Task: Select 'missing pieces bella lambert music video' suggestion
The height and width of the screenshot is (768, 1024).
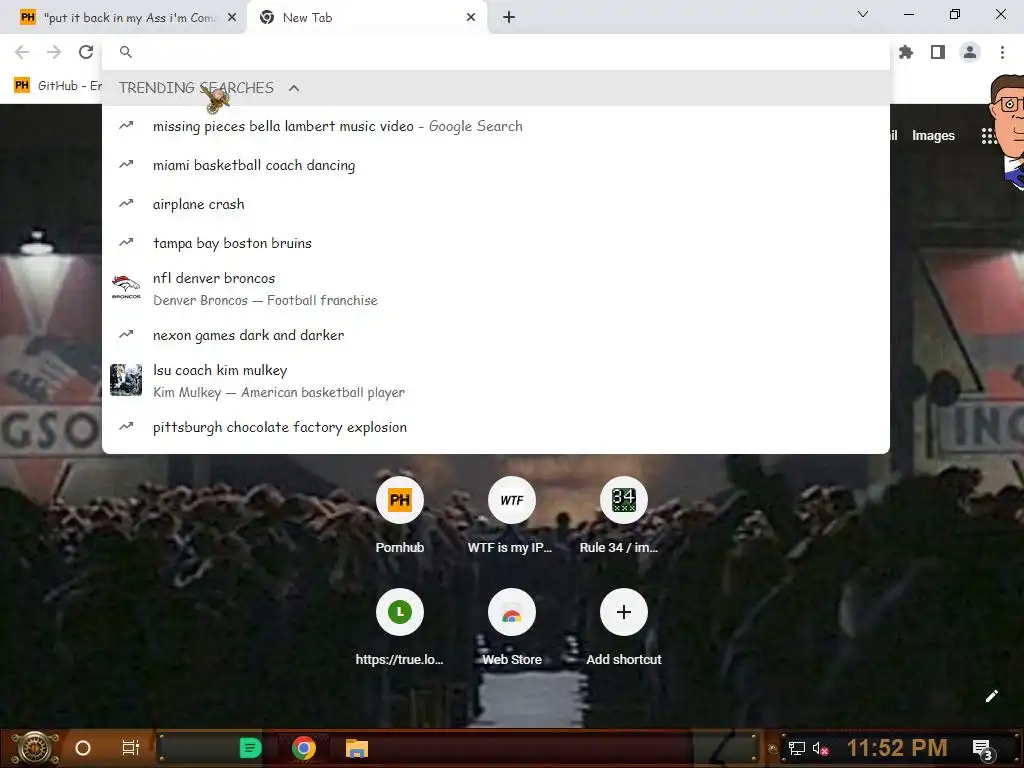Action: click(x=496, y=126)
